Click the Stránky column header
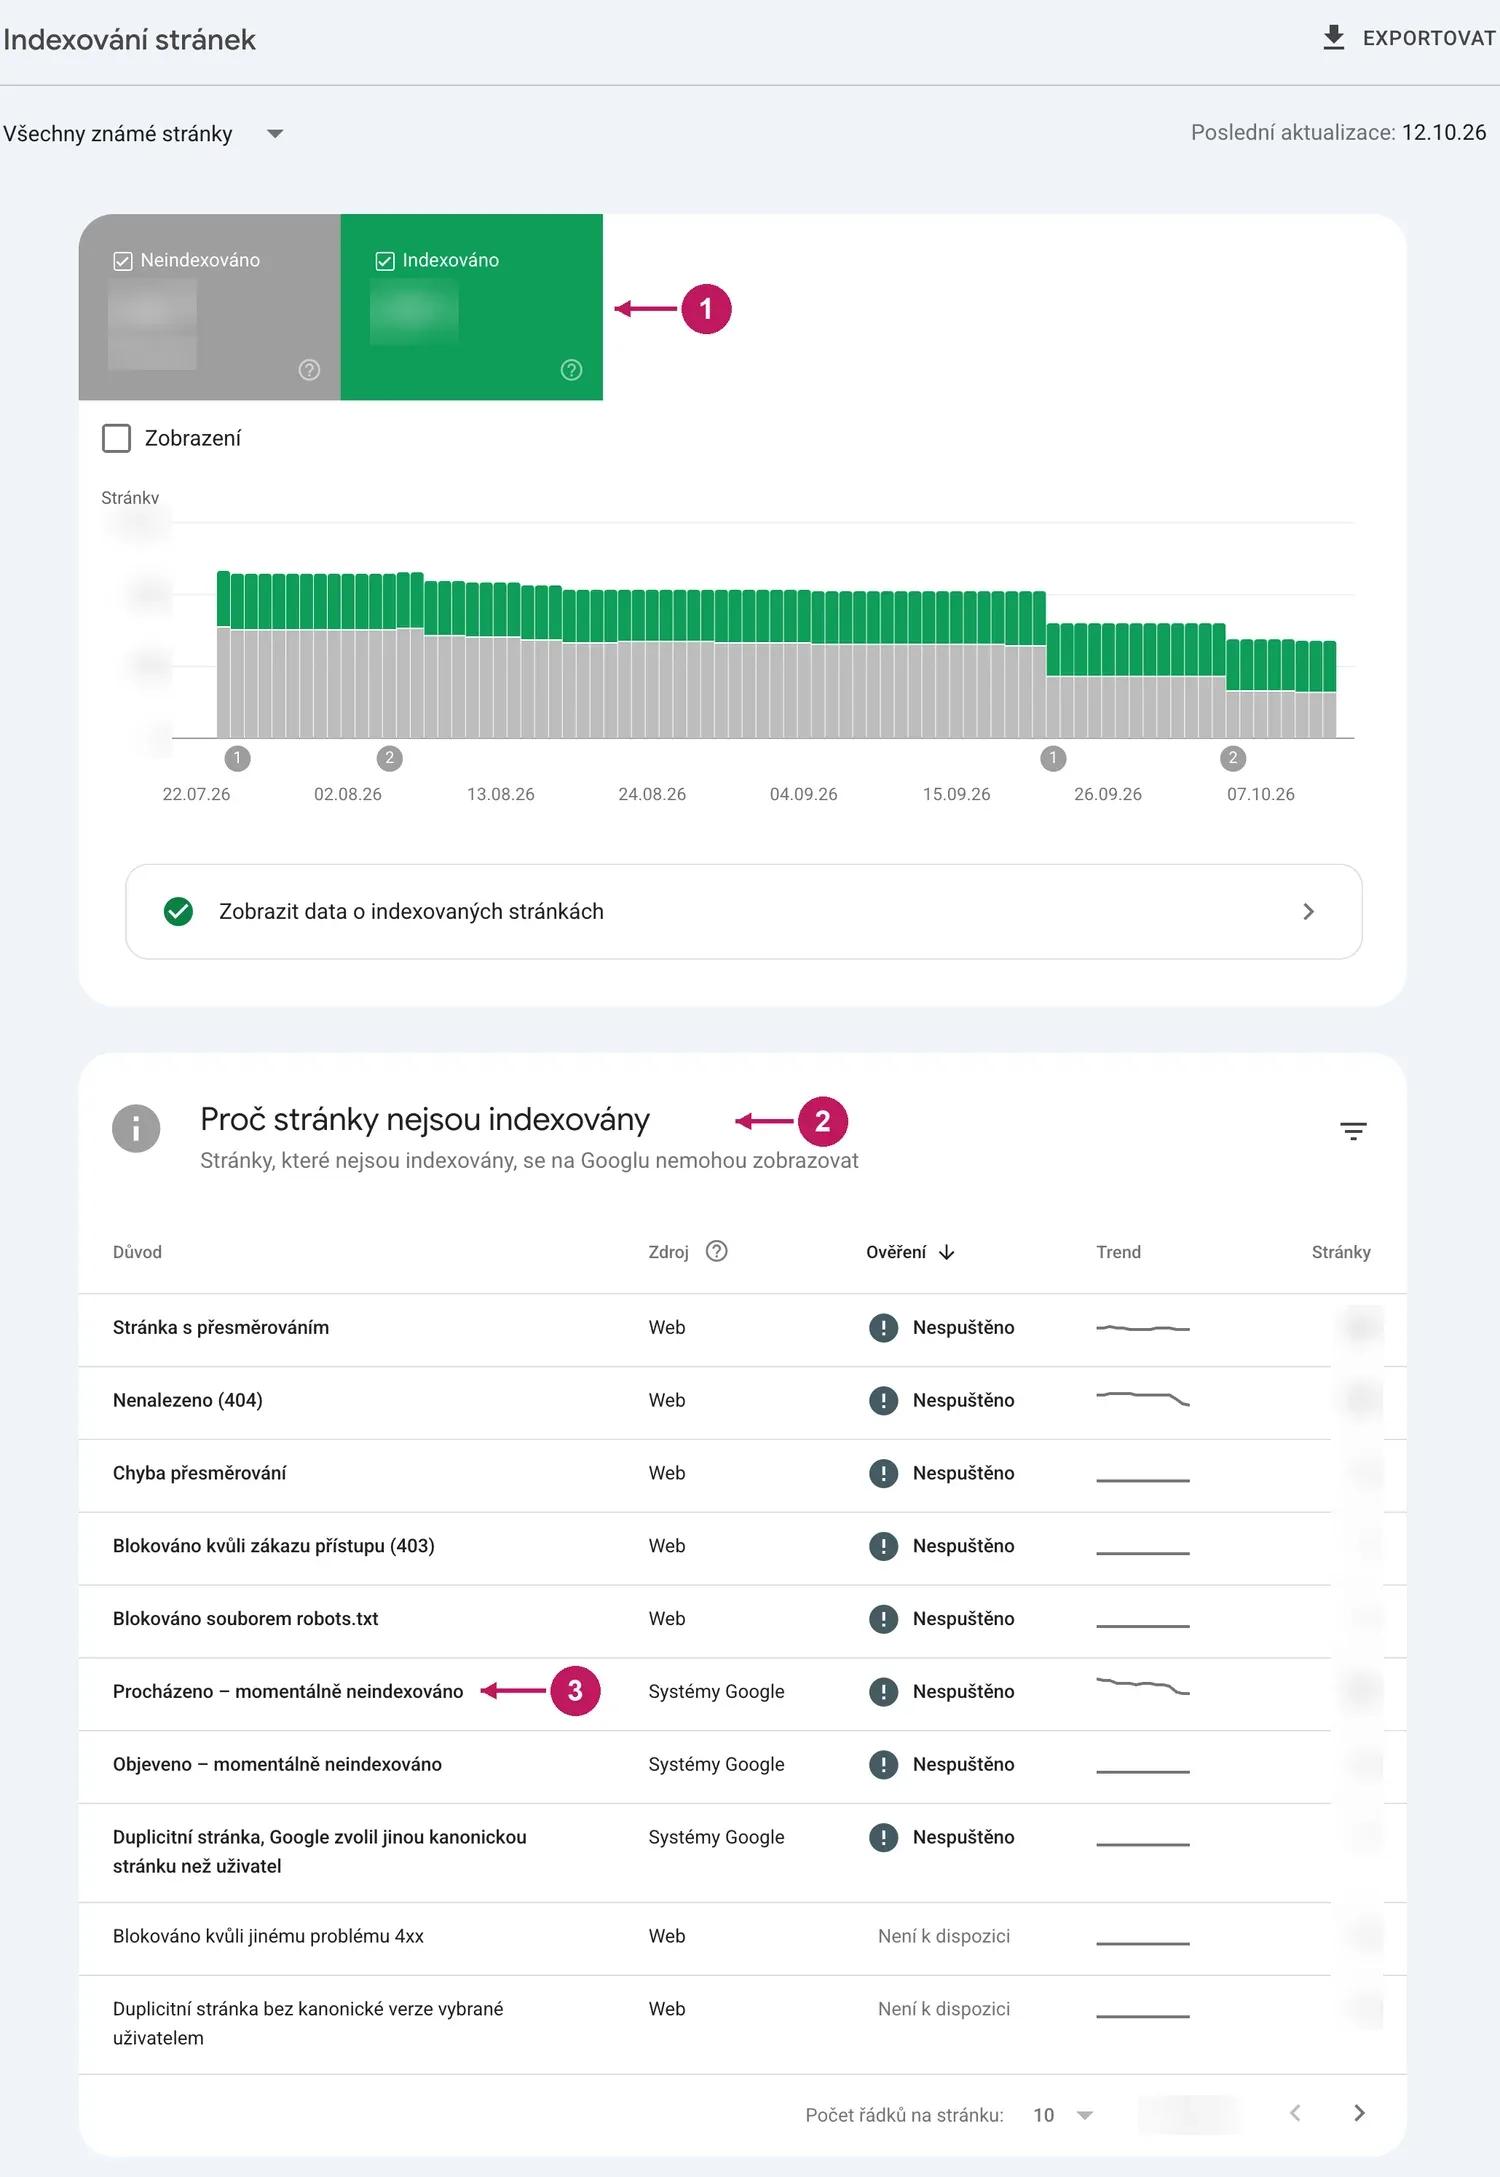Viewport: 1500px width, 2177px height. 1341,1252
